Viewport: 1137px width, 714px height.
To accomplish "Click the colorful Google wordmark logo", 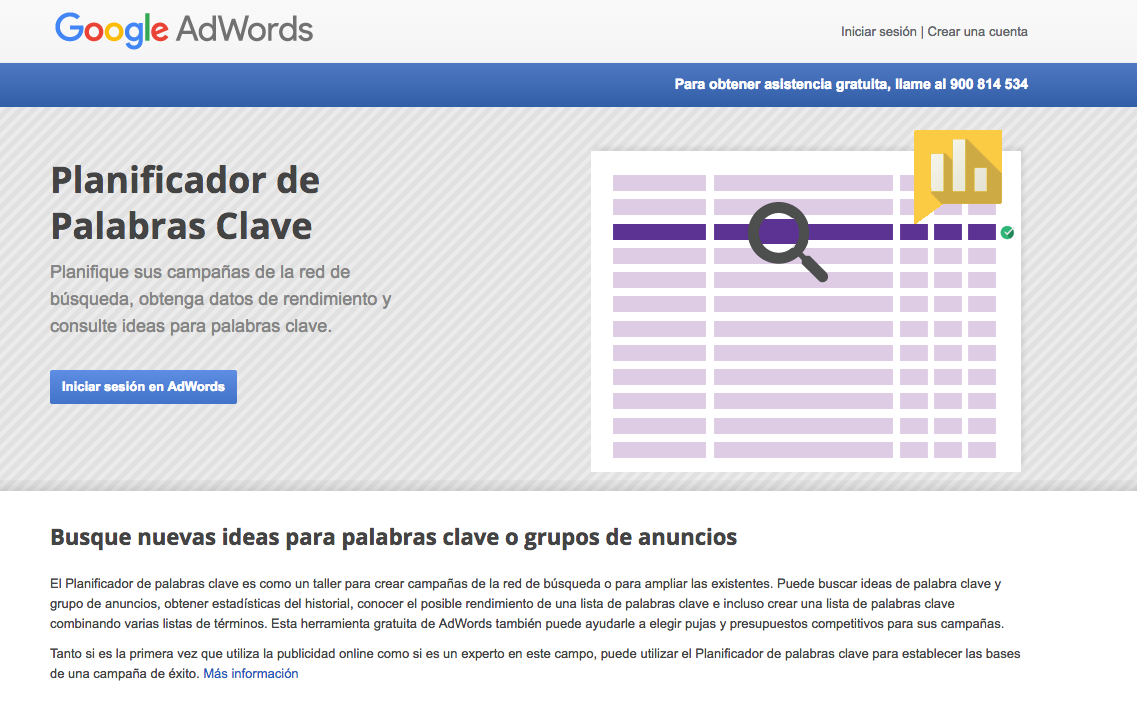I will point(111,30).
